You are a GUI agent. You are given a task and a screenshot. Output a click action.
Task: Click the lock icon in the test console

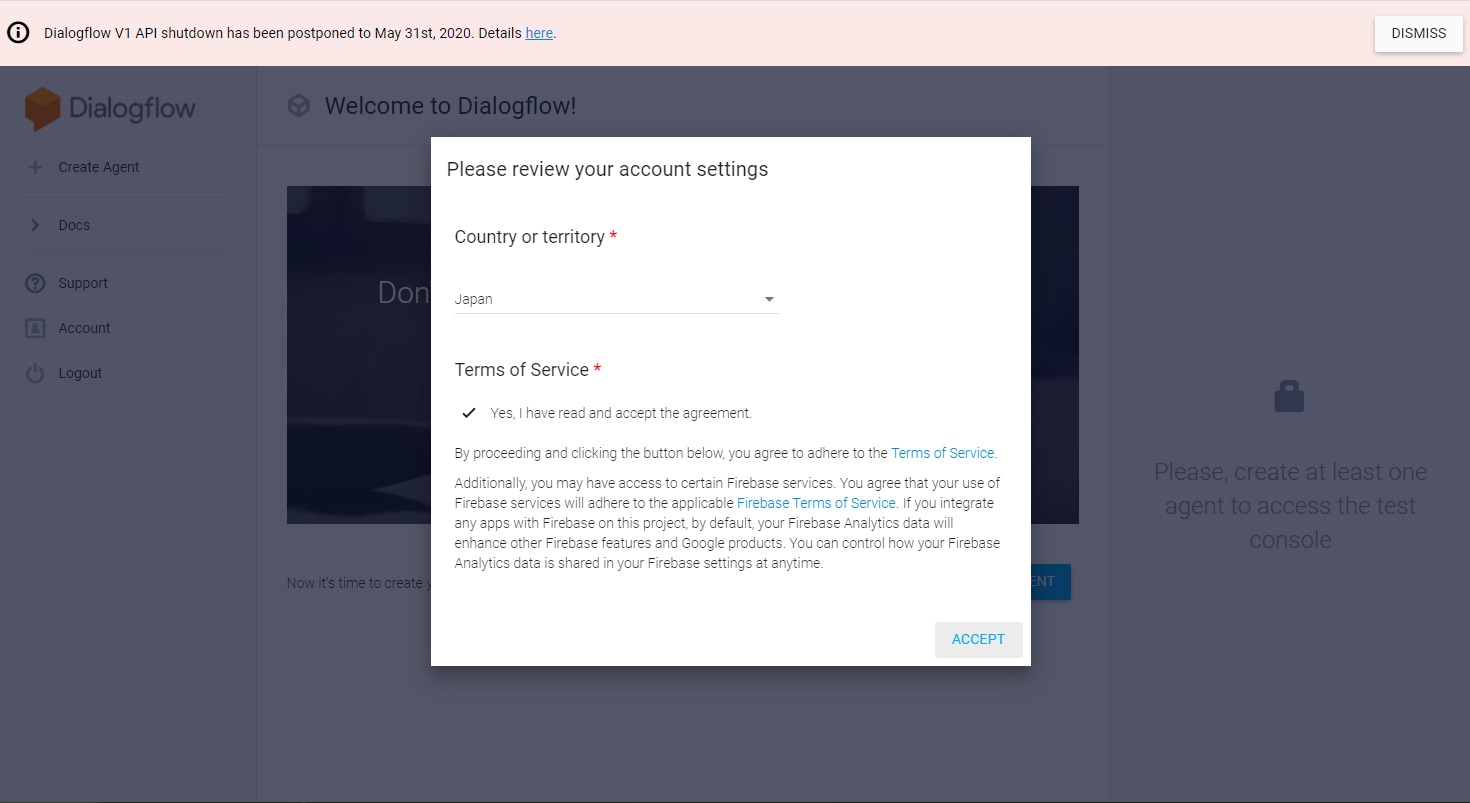[x=1289, y=396]
